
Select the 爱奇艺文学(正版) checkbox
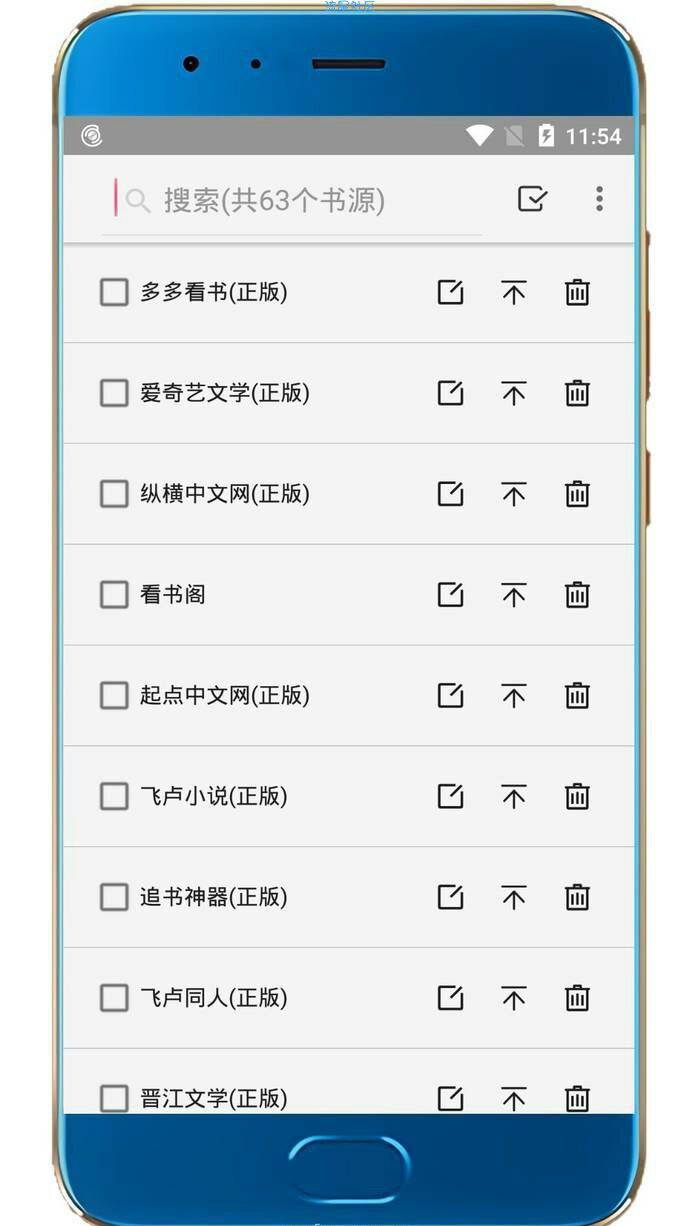[114, 393]
